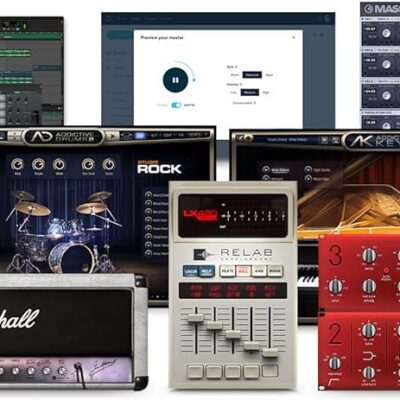Click the third fader cap on Relab LX480
Screen dimensions: 400x400
[233, 334]
